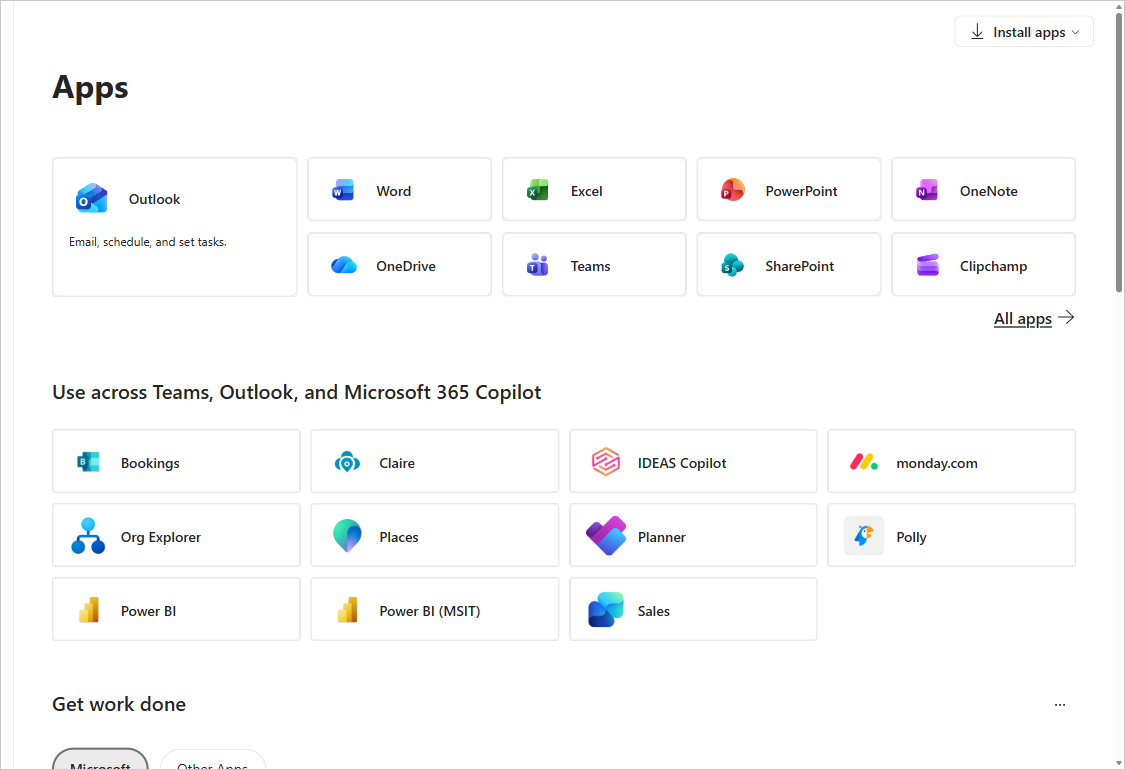Launch Word via its blue icon
The height and width of the screenshot is (770, 1125).
(x=343, y=191)
